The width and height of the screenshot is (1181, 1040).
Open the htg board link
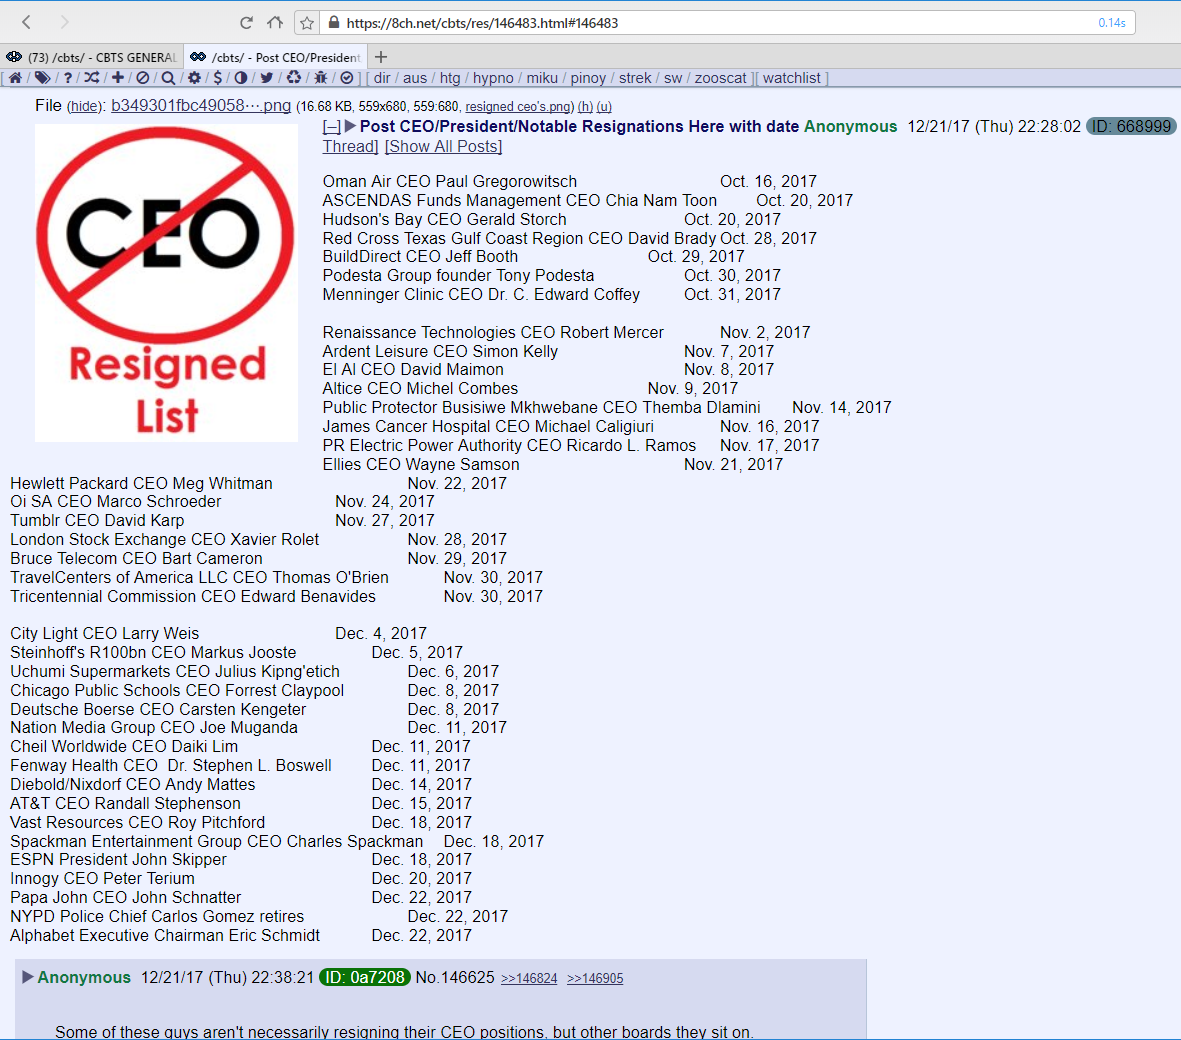pyautogui.click(x=450, y=78)
